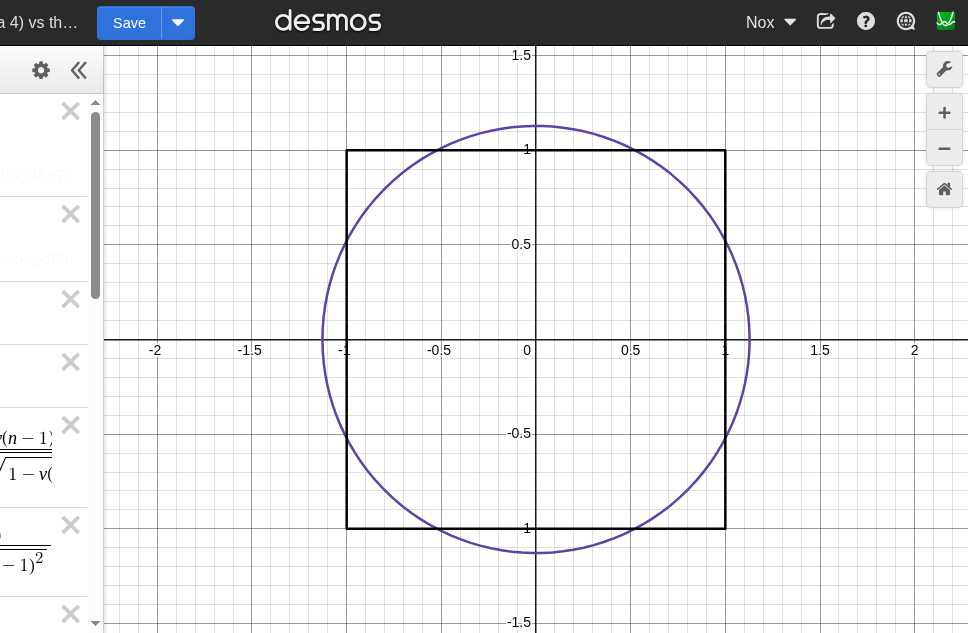This screenshot has height=633, width=968.
Task: Share the graph using share icon
Action: (825, 22)
